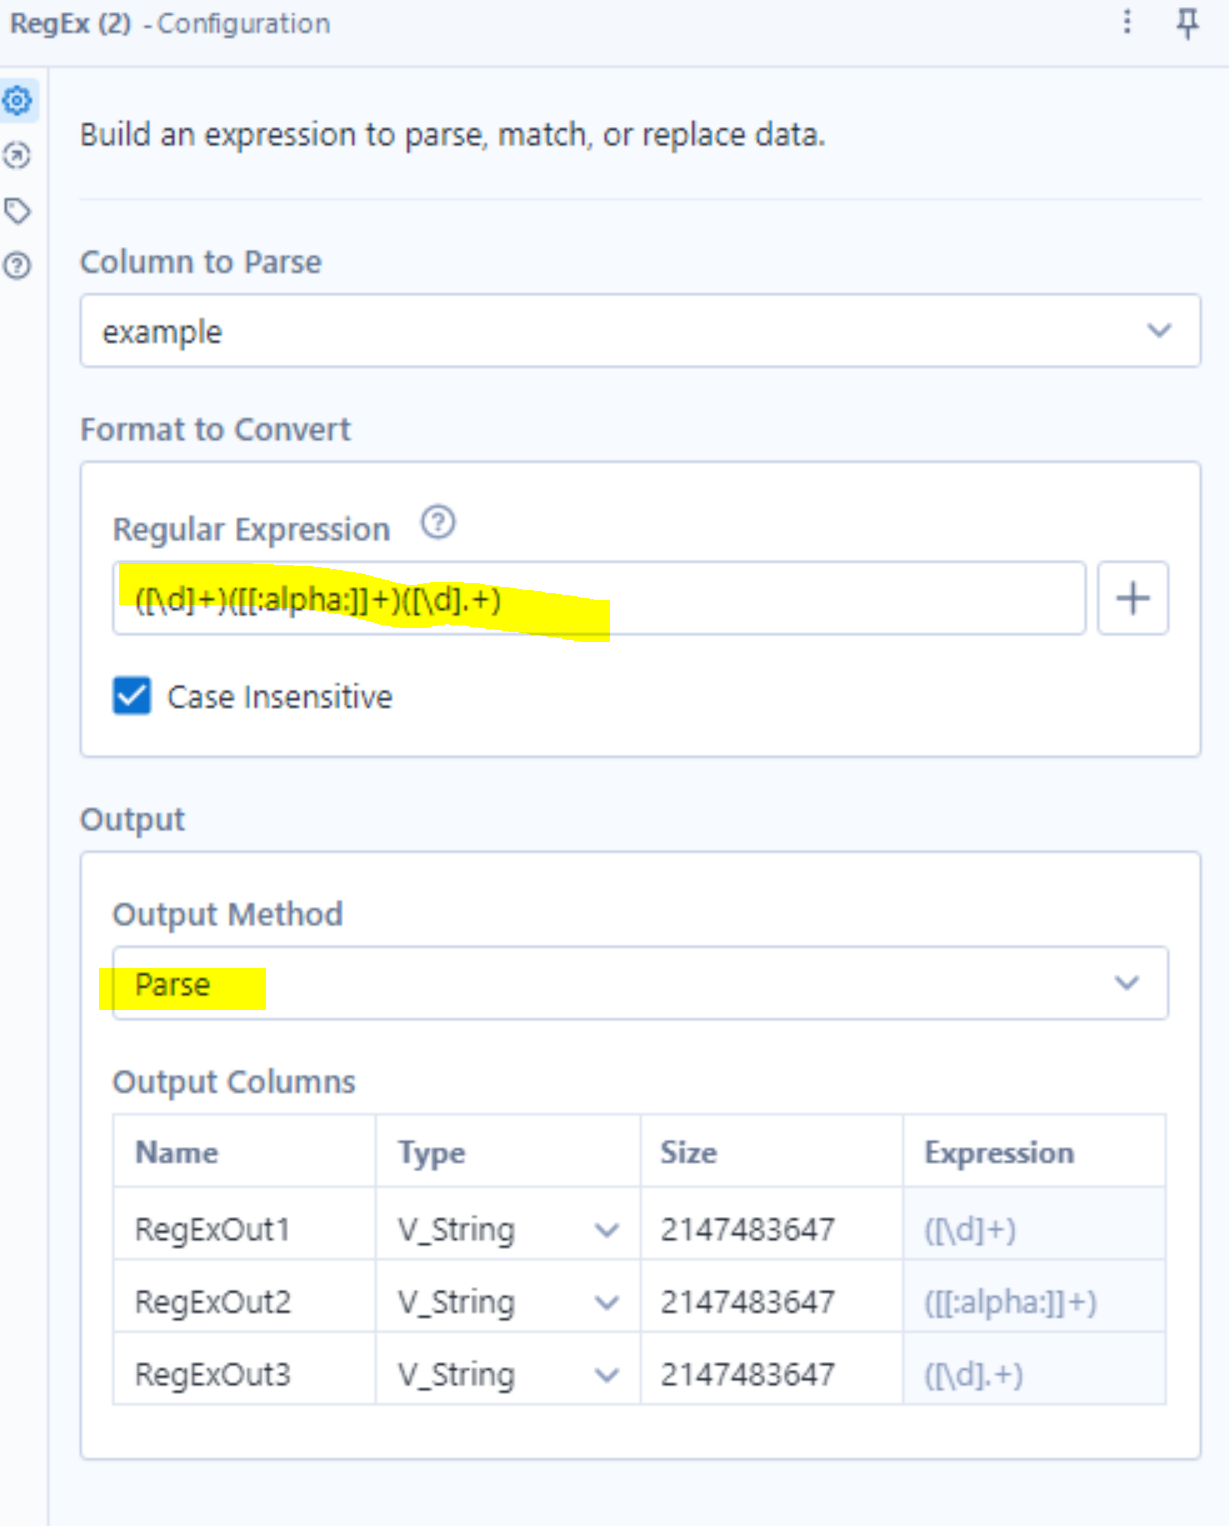The width and height of the screenshot is (1229, 1526).
Task: Open the Output Method dropdown
Action: coord(1127,984)
